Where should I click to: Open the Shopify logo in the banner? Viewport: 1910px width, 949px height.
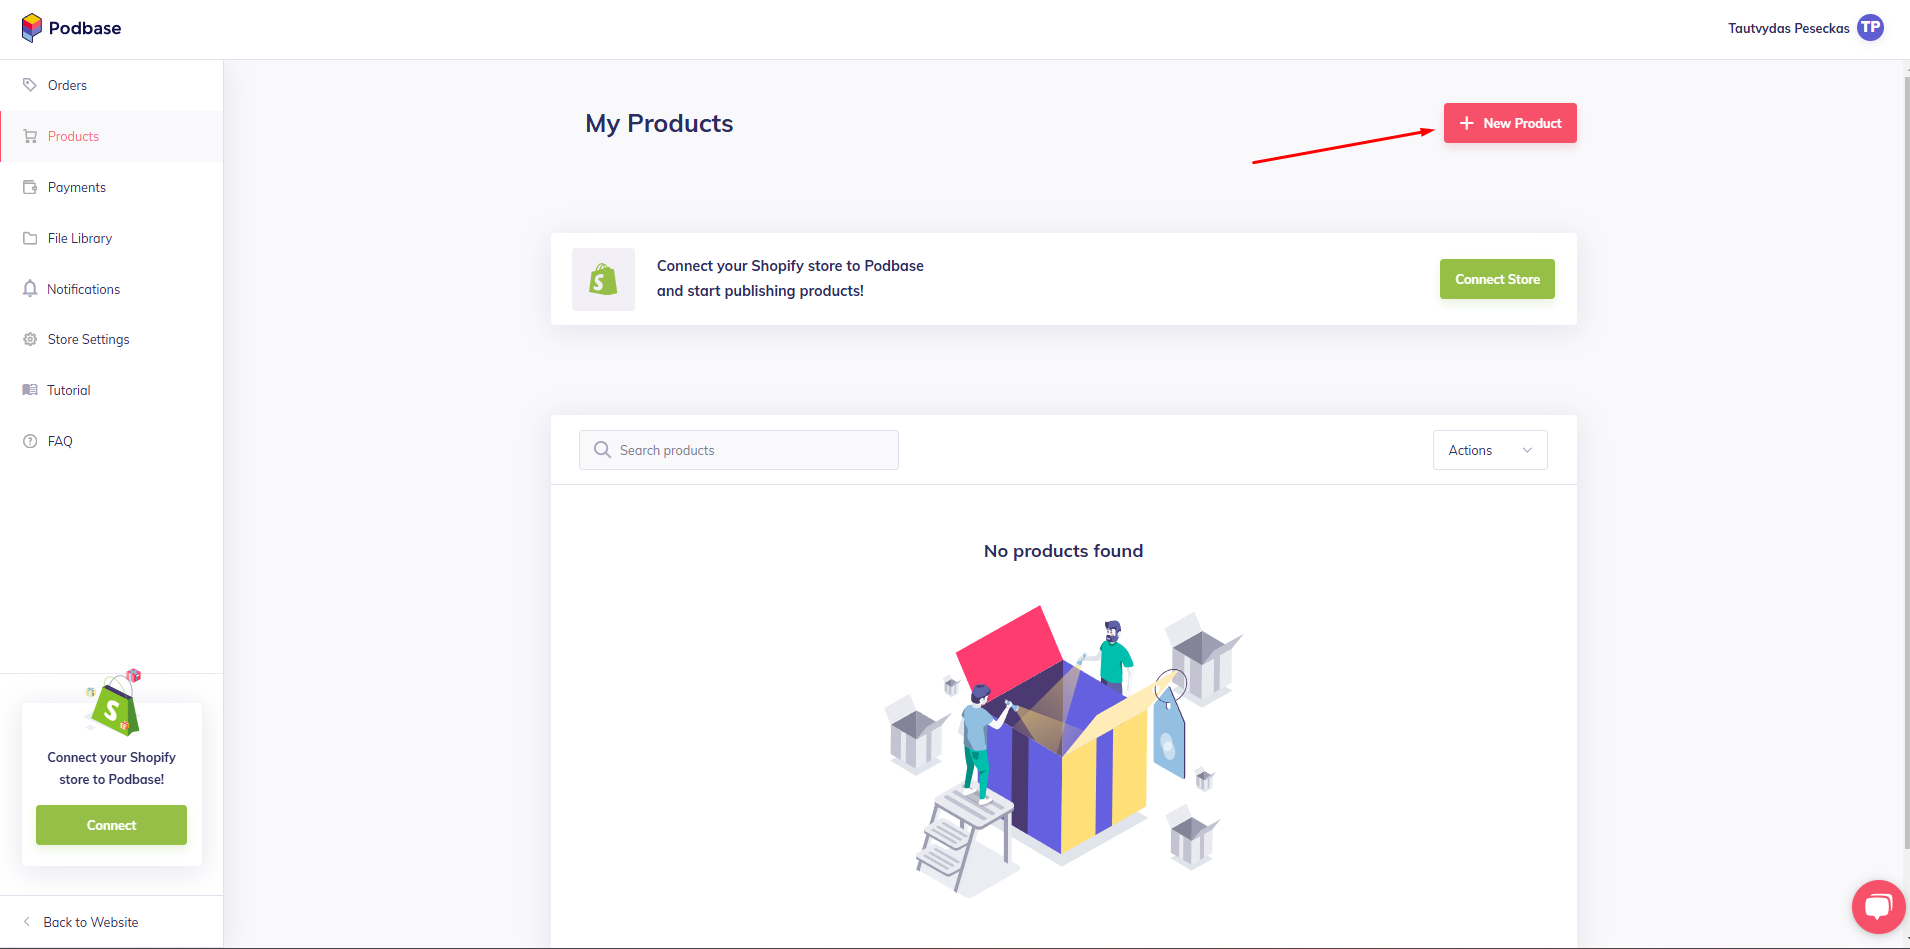pyautogui.click(x=602, y=279)
